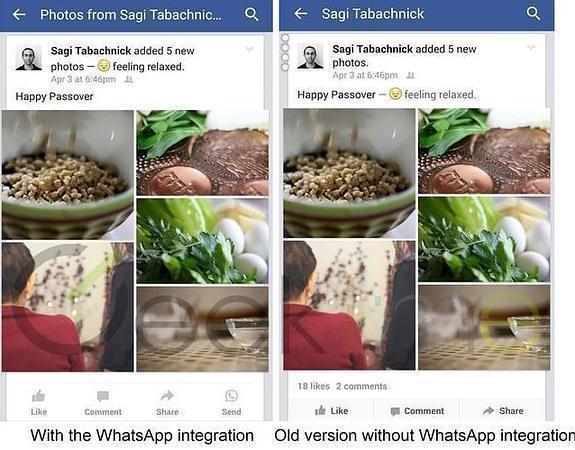Tap search icon in right Sagi Tabachnick header
The image size is (575, 450).
tap(533, 13)
